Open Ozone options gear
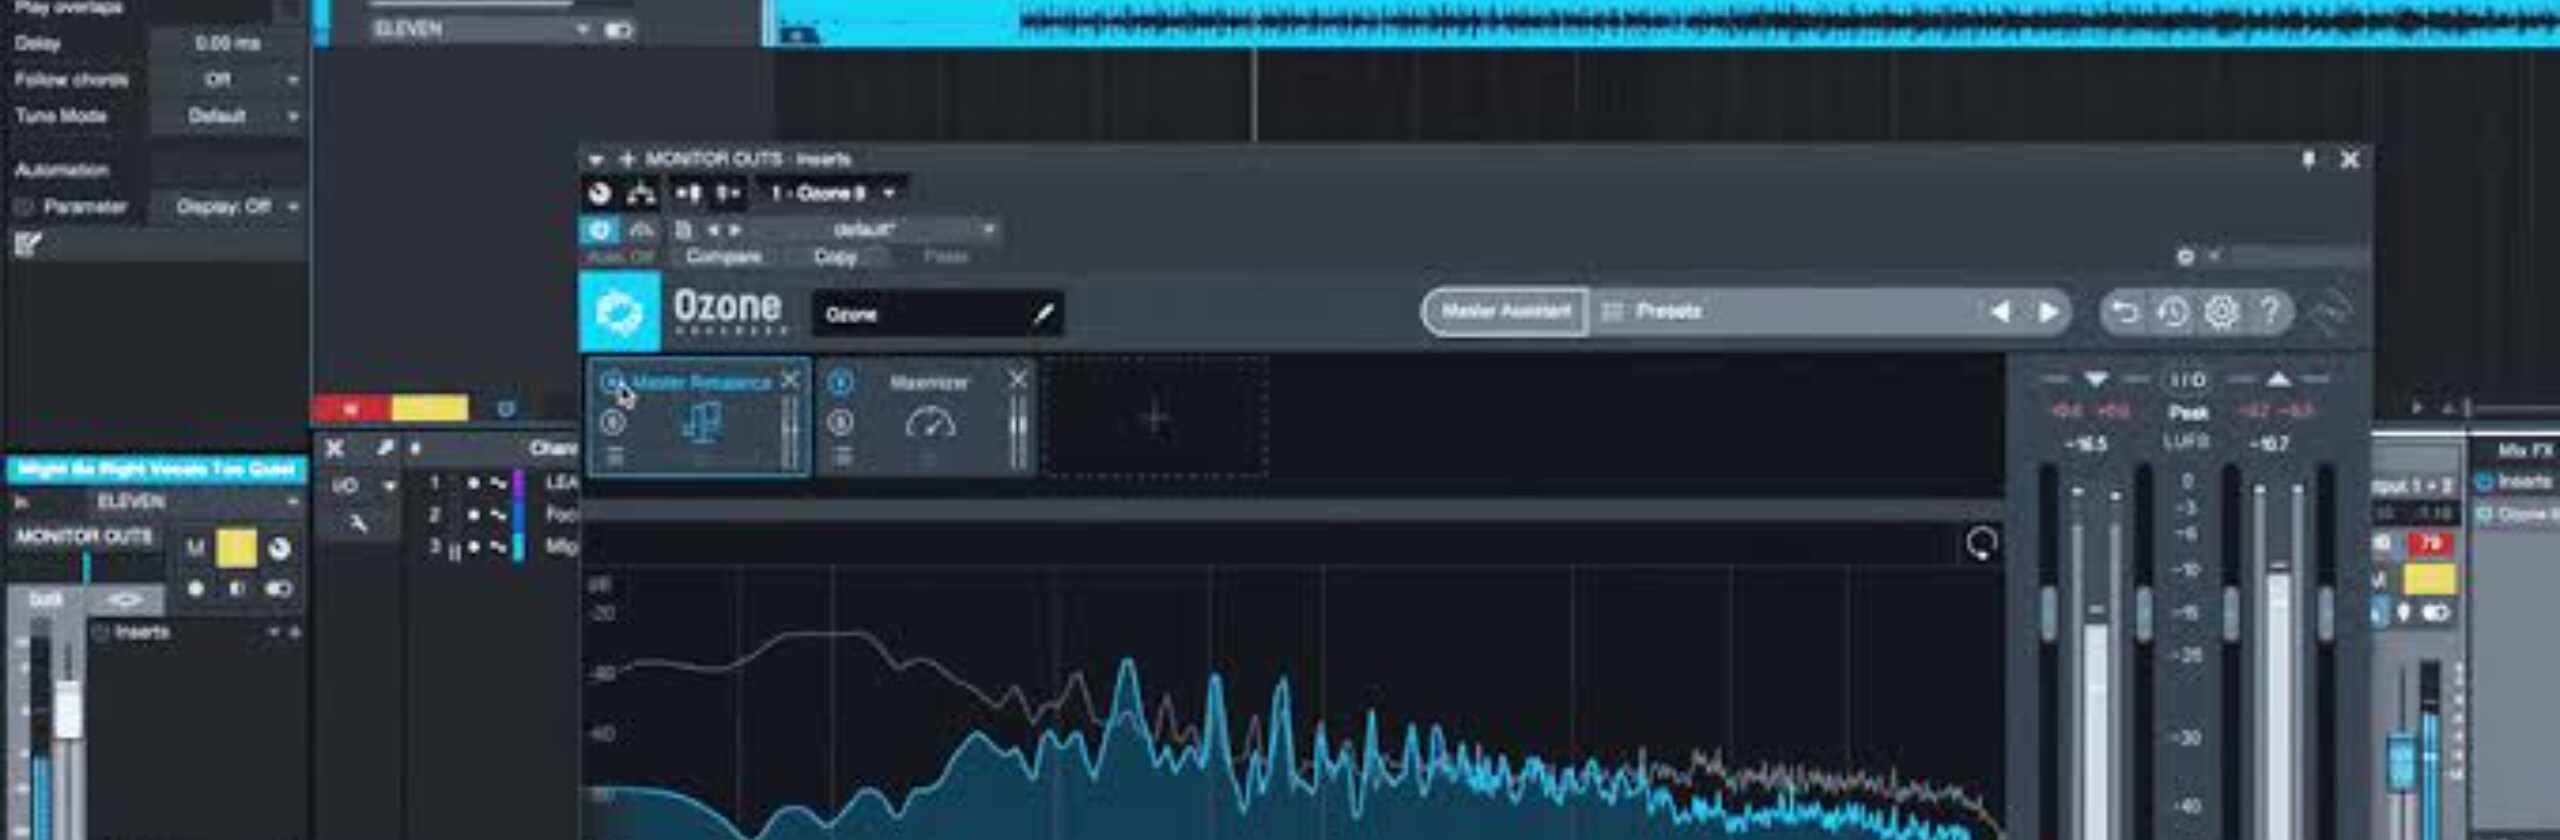Screen dimensions: 2560x840 coord(2221,313)
